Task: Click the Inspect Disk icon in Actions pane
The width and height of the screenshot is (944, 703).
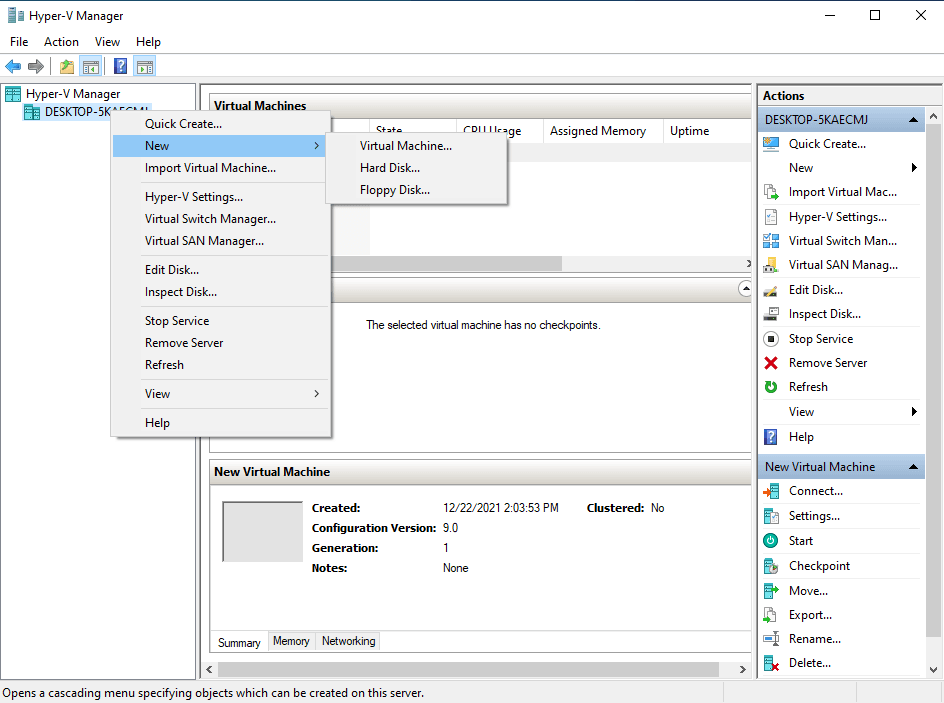Action: click(x=771, y=314)
